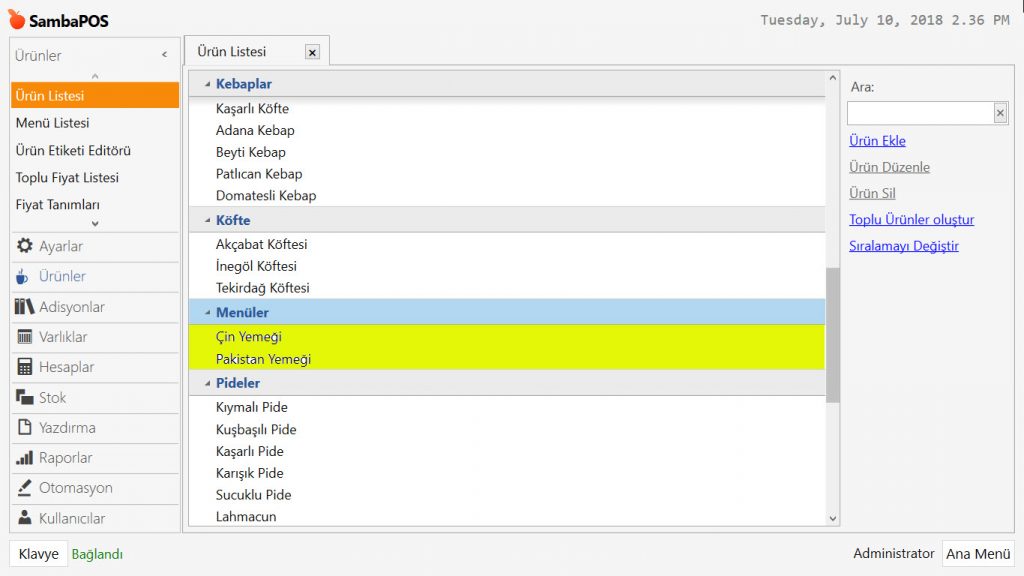This screenshot has width=1024, height=576.
Task: Click the Raporlar bar chart icon
Action: tap(25, 458)
